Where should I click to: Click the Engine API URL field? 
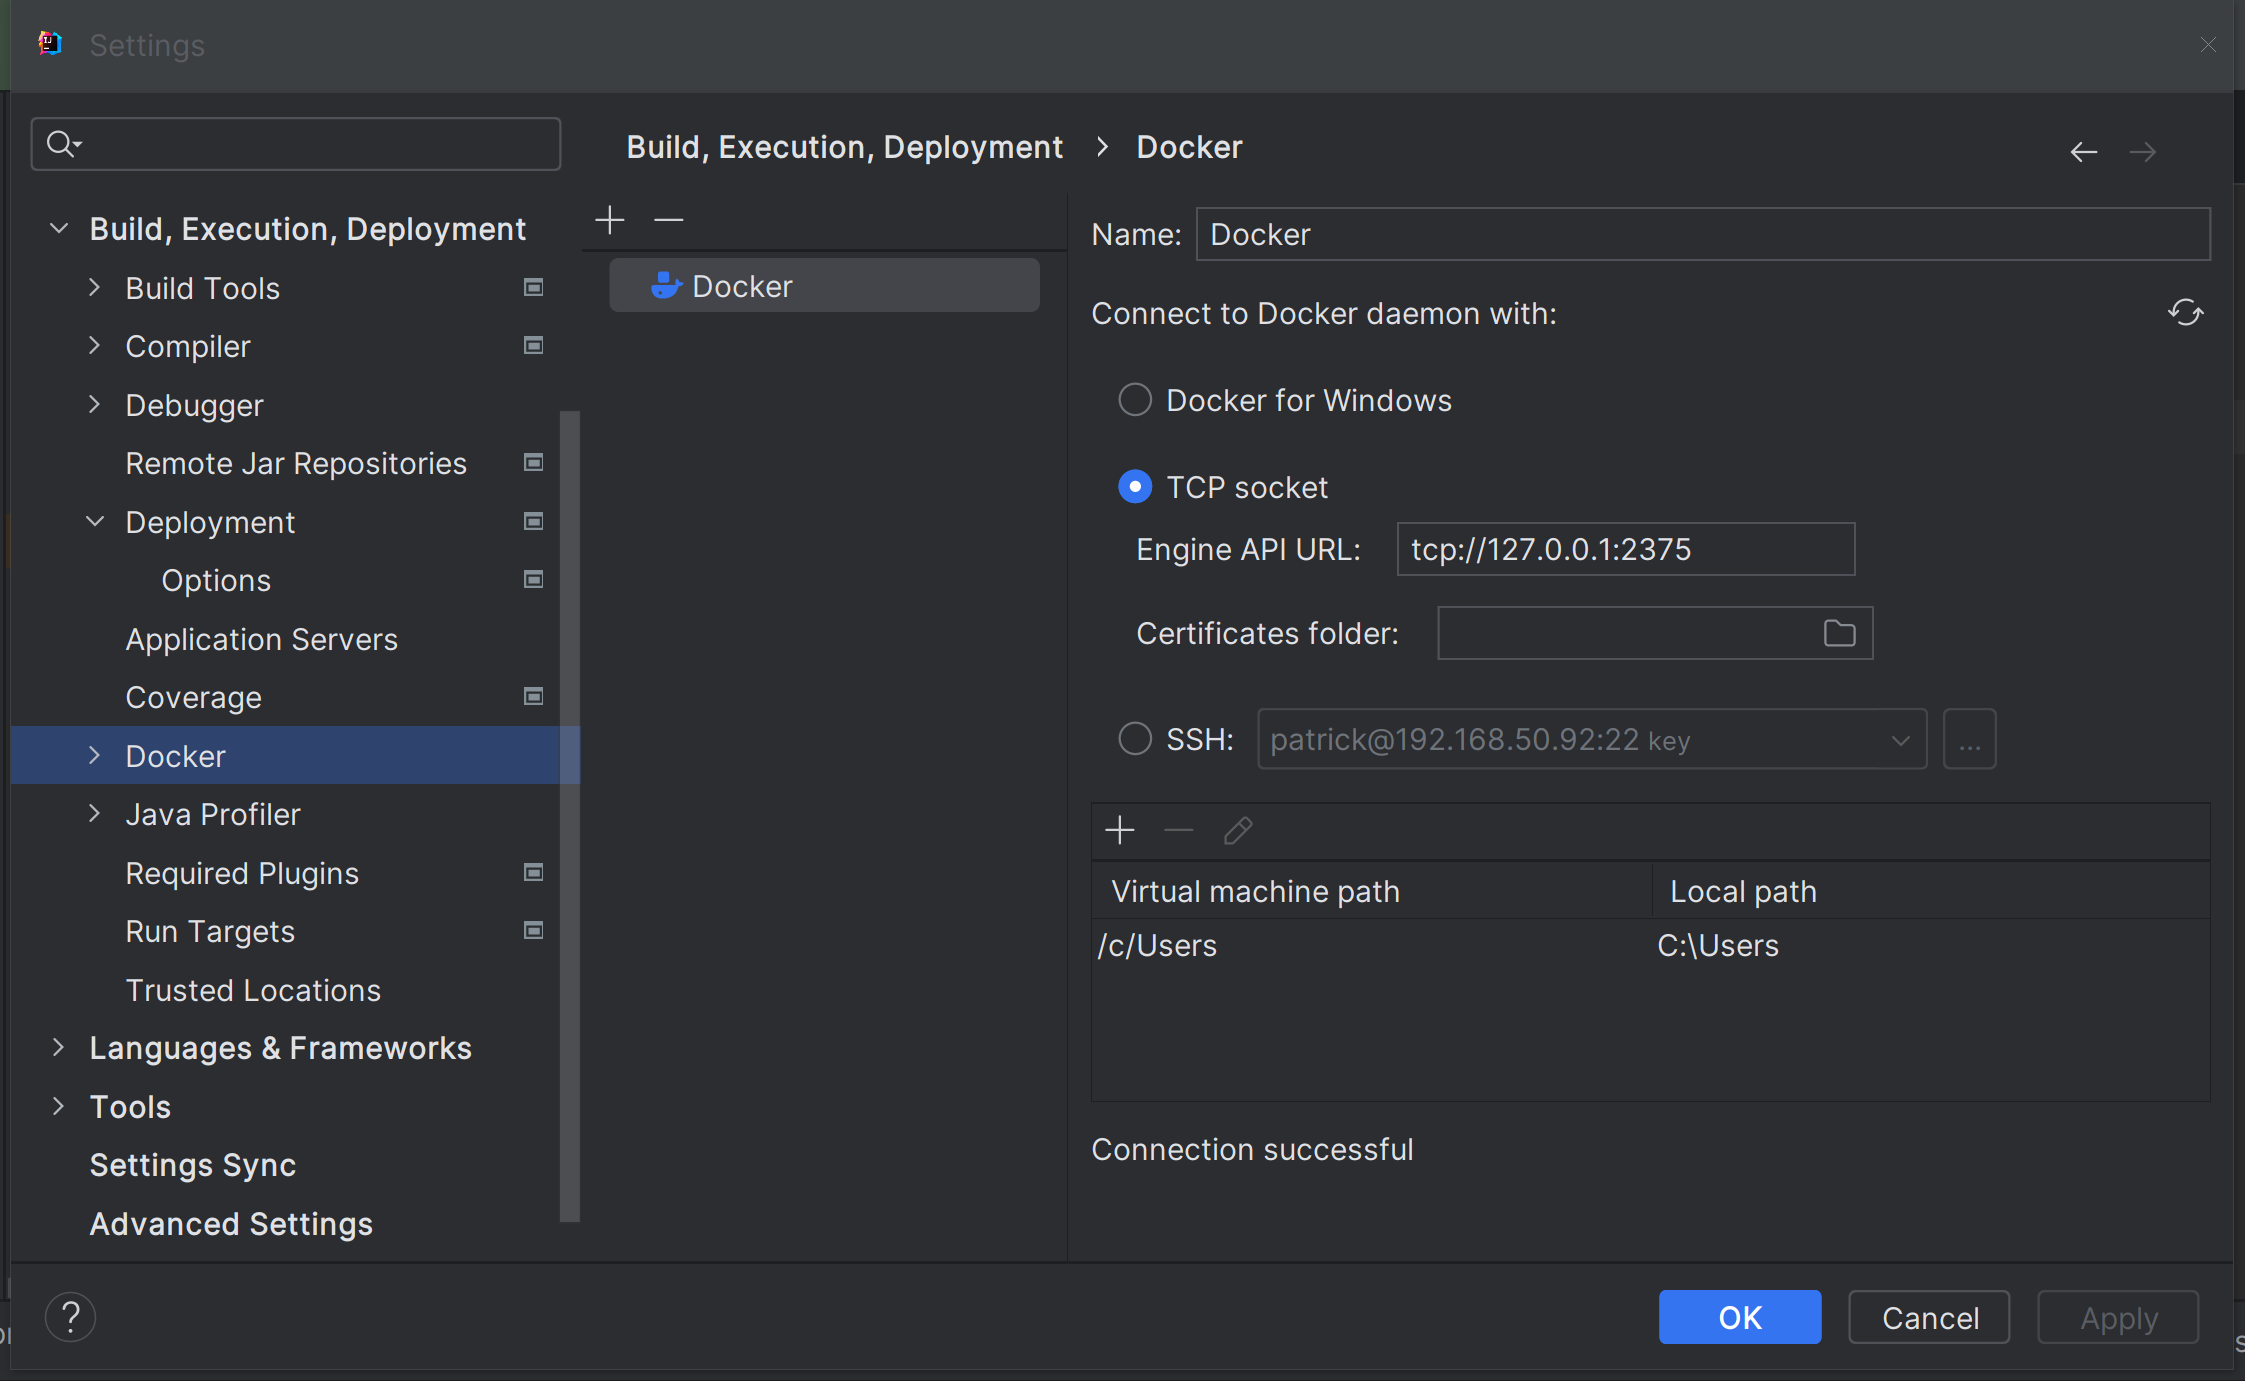pyautogui.click(x=1625, y=549)
